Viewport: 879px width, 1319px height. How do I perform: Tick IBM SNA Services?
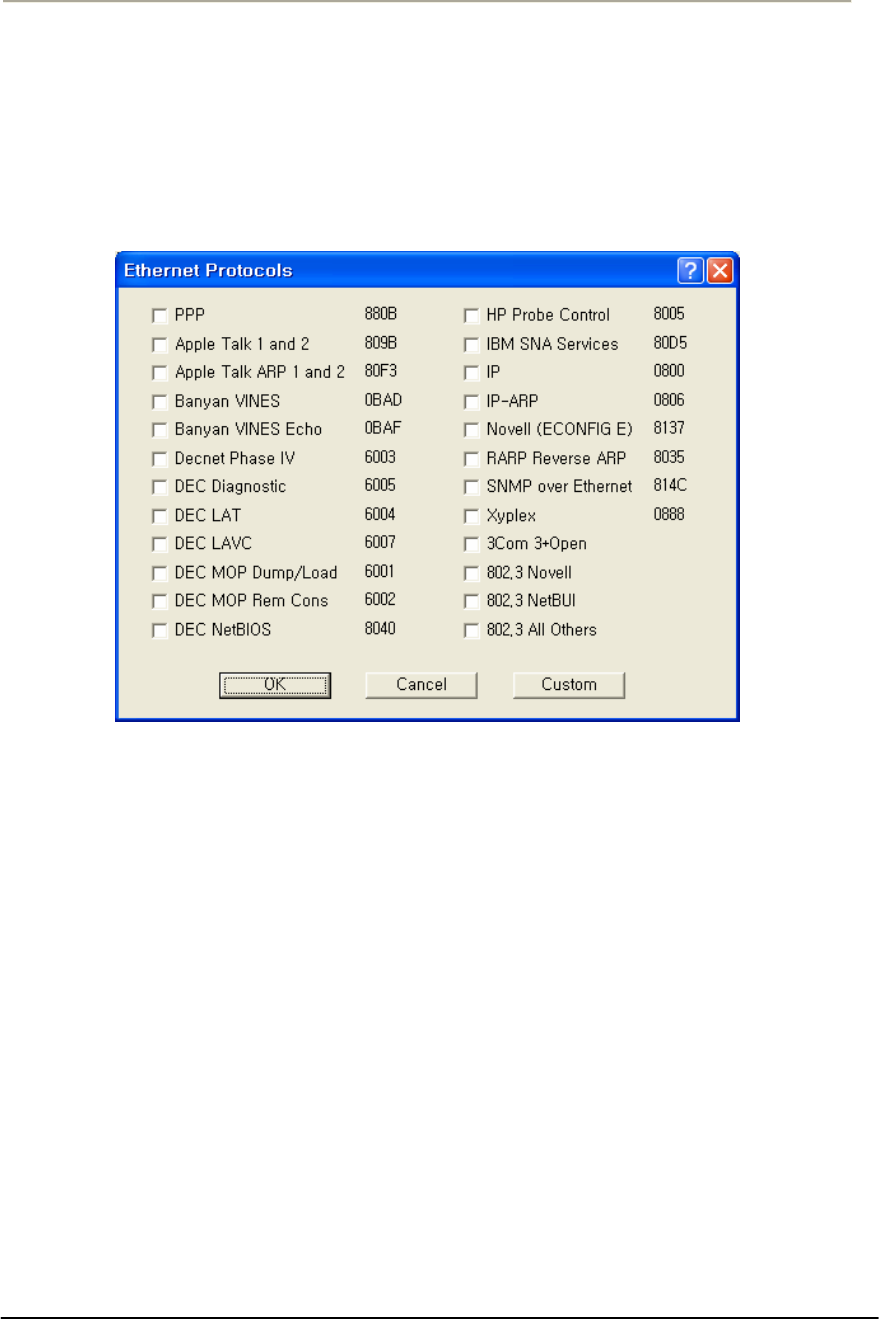(x=470, y=345)
